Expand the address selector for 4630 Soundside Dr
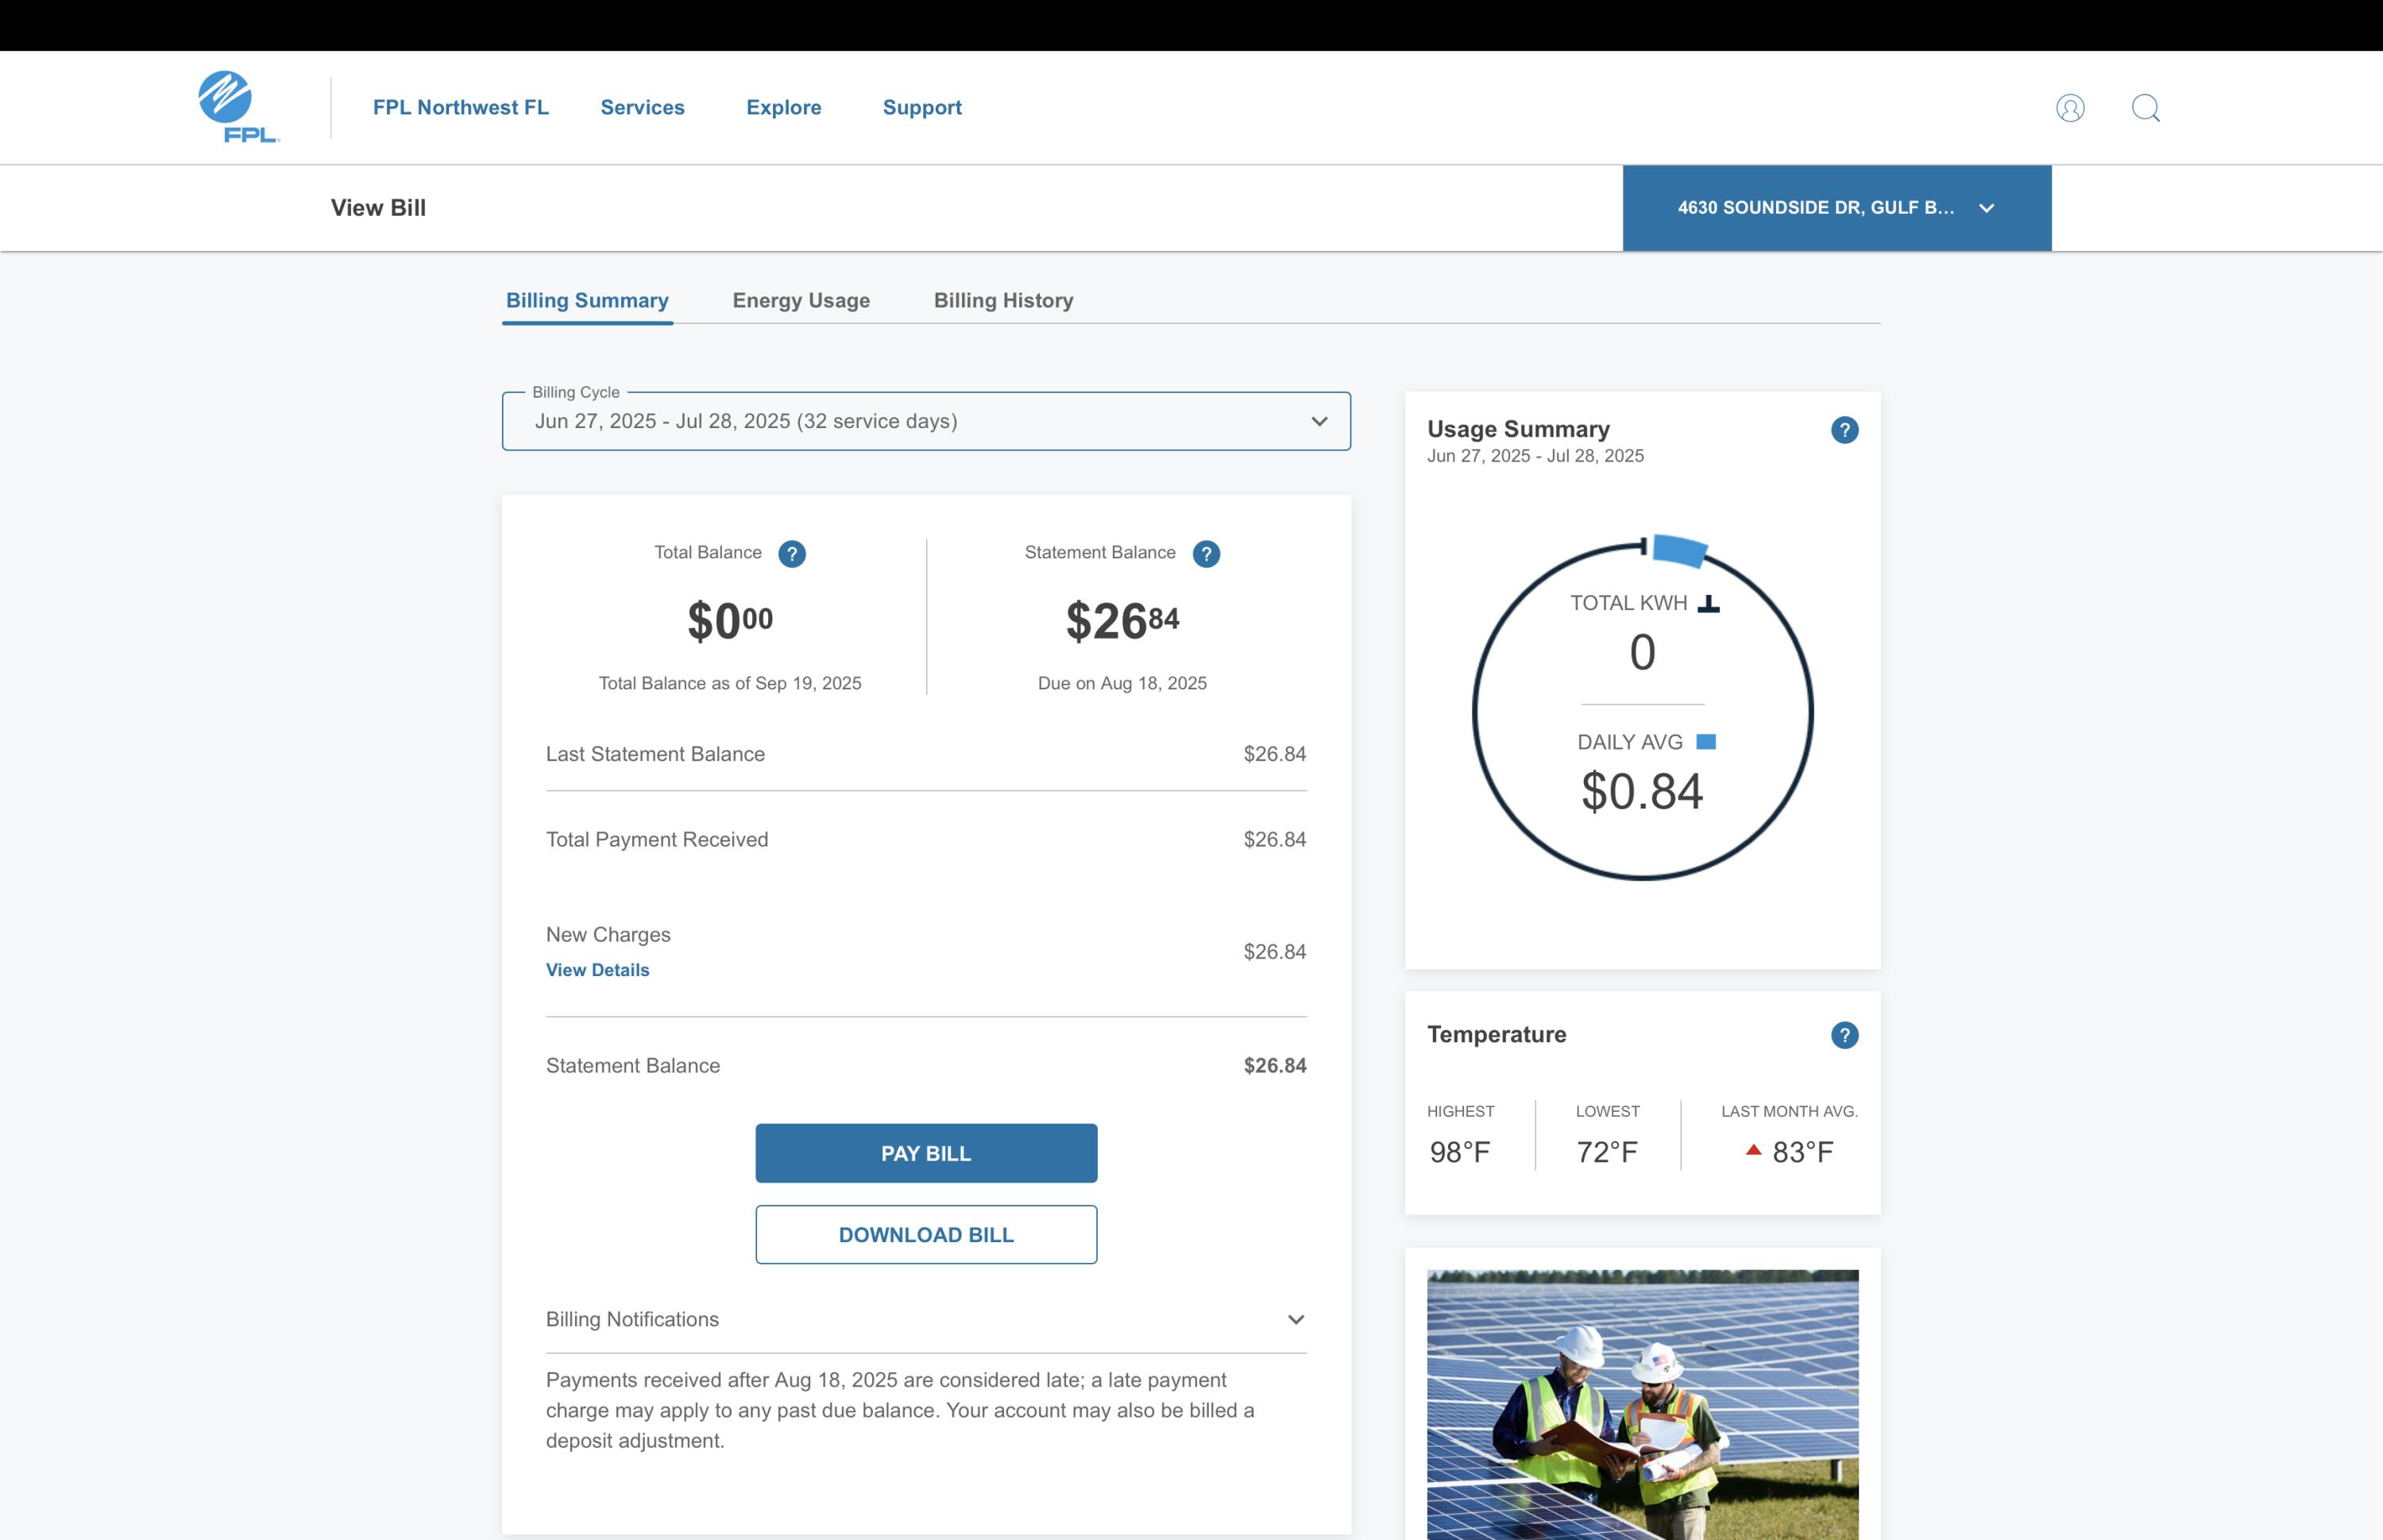 [1836, 208]
